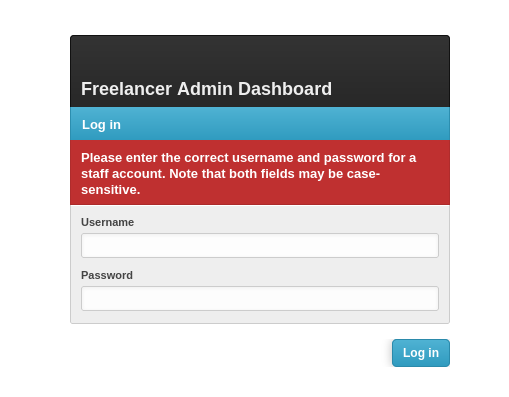Click the word 'Dashboard' in the heading

click(x=285, y=89)
